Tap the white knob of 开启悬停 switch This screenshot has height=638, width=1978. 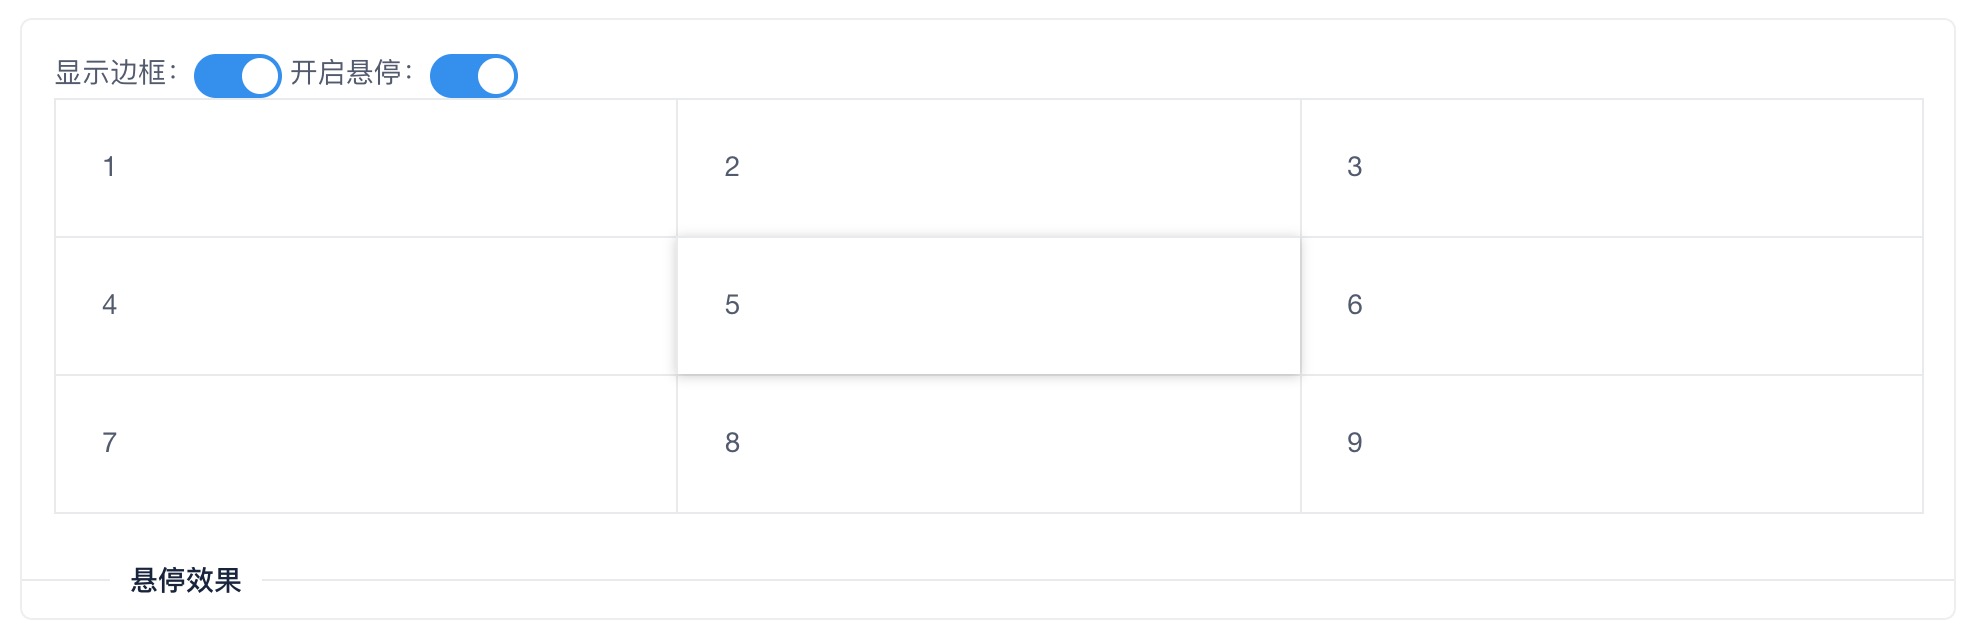point(496,76)
